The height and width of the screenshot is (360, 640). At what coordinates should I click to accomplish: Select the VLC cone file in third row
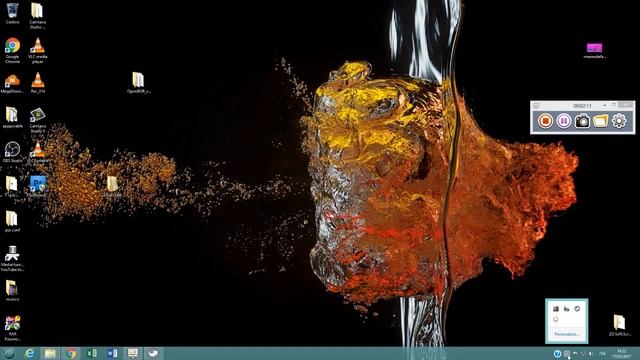tap(38, 83)
